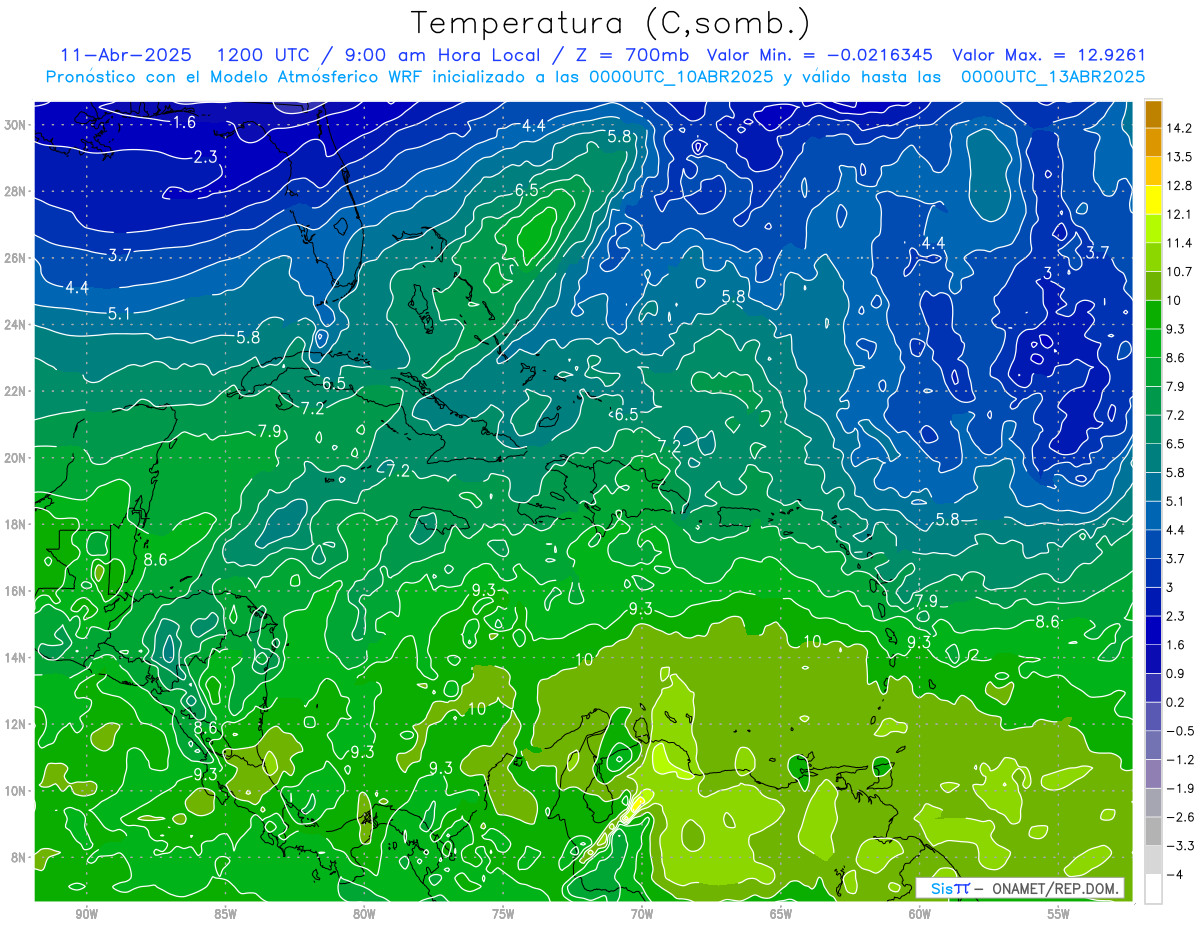Click the 'Valor Min. = -0.0216345' text
The width and height of the screenshot is (1200, 927).
(821, 55)
